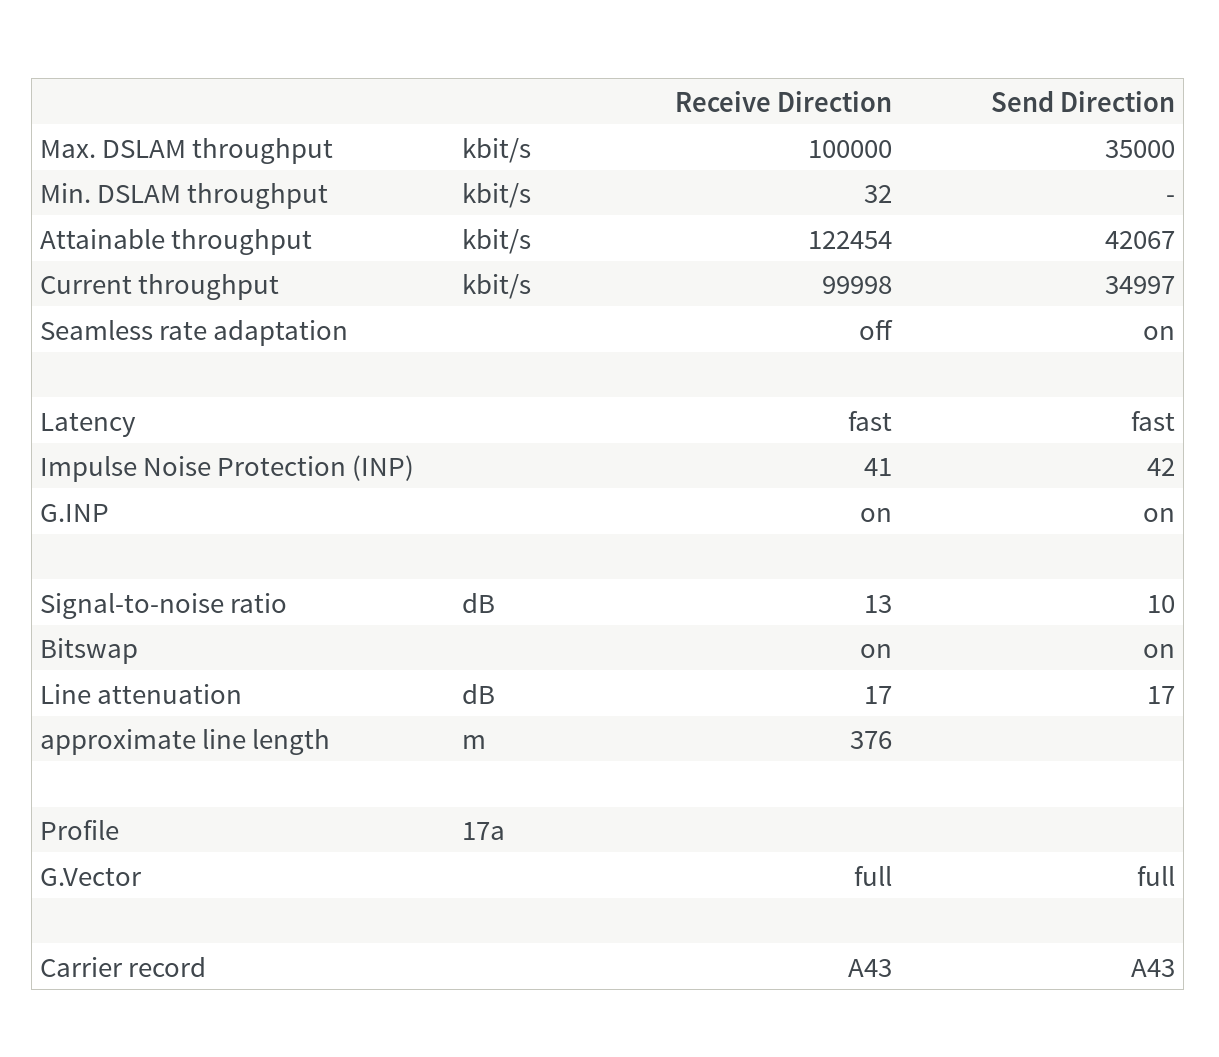Click the send value 35000

click(x=1139, y=149)
